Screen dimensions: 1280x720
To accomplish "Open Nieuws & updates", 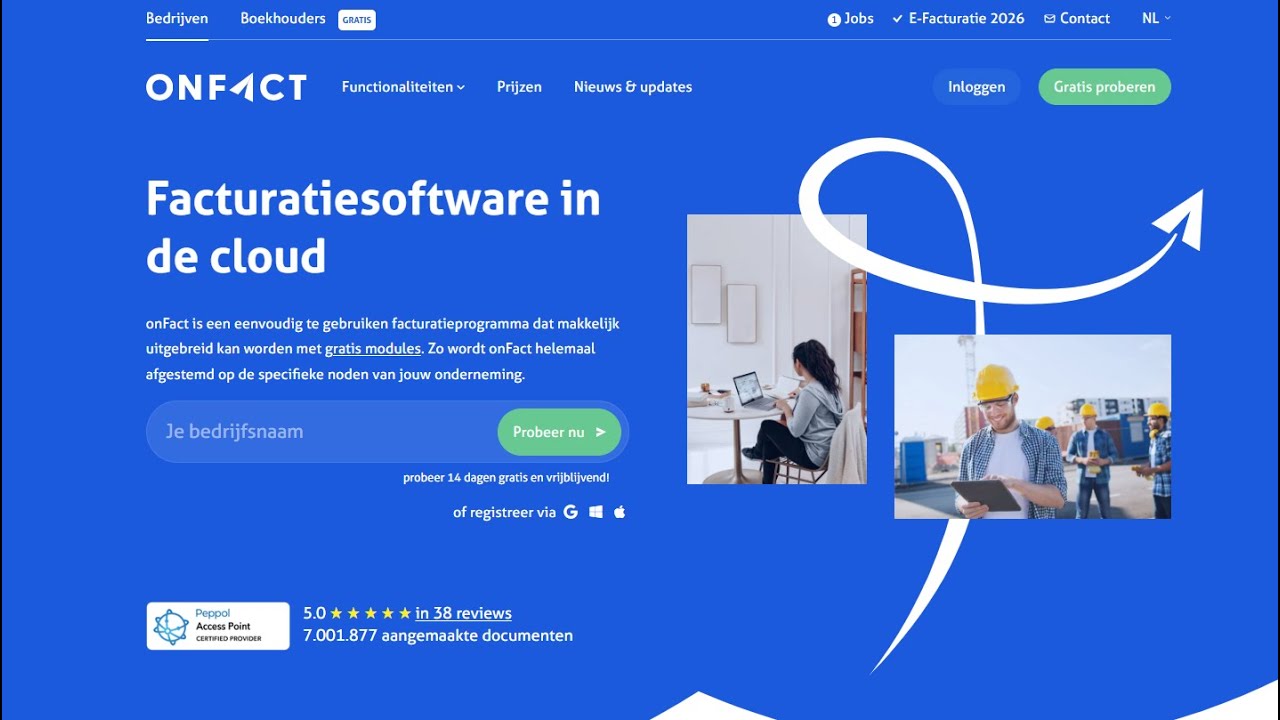I will (x=633, y=87).
